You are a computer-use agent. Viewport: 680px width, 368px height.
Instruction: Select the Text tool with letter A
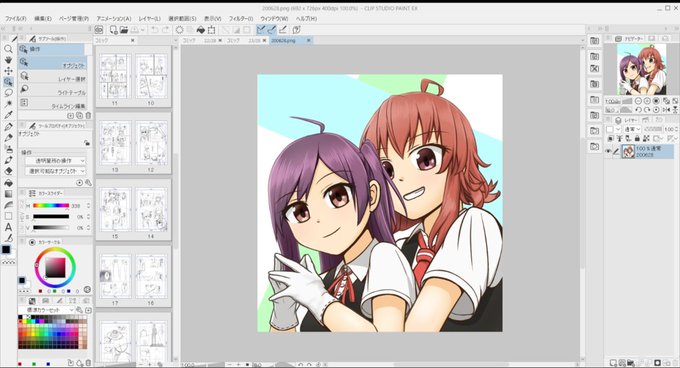8,227
